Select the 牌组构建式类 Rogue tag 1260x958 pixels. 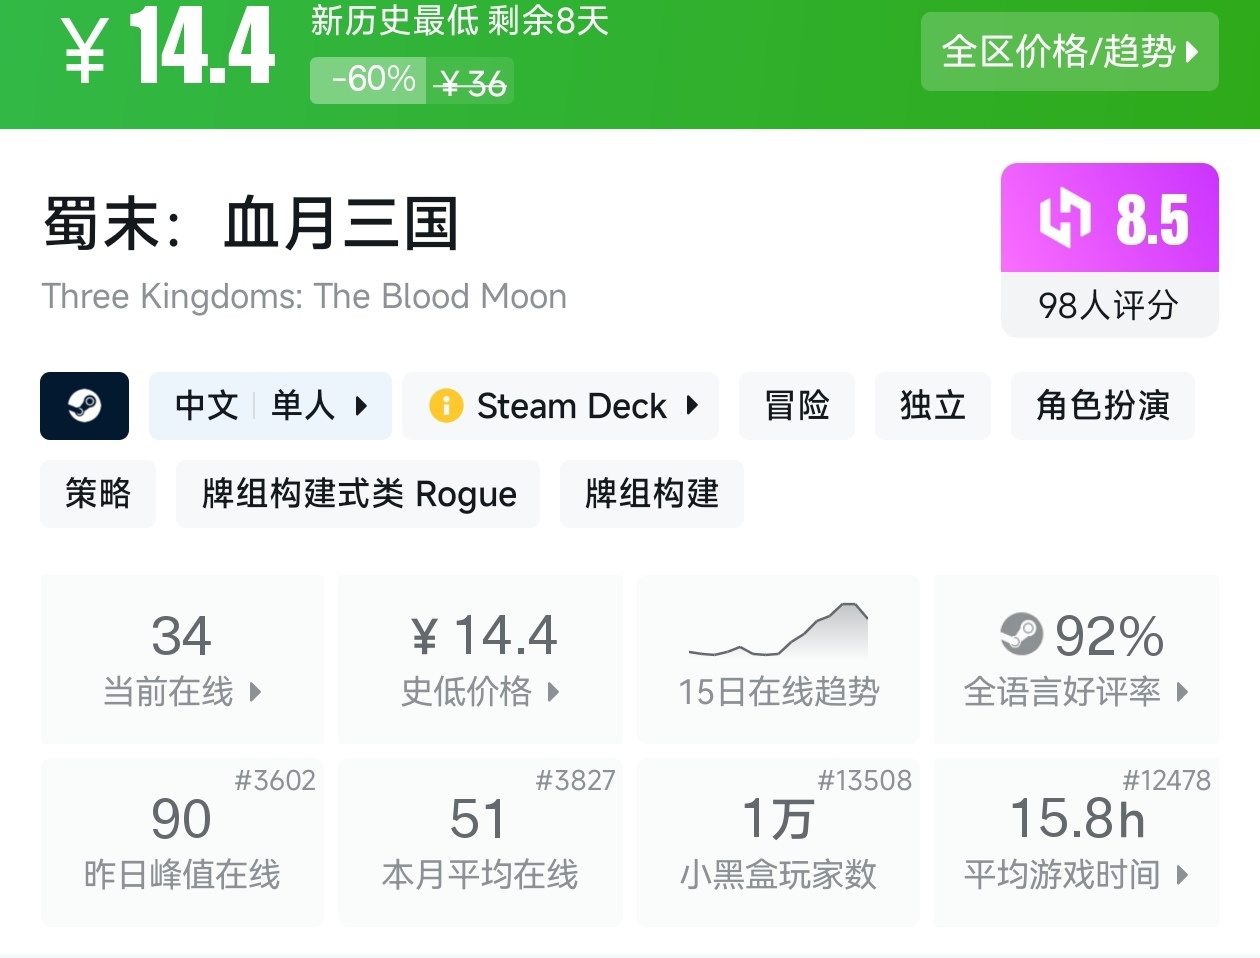click(358, 494)
